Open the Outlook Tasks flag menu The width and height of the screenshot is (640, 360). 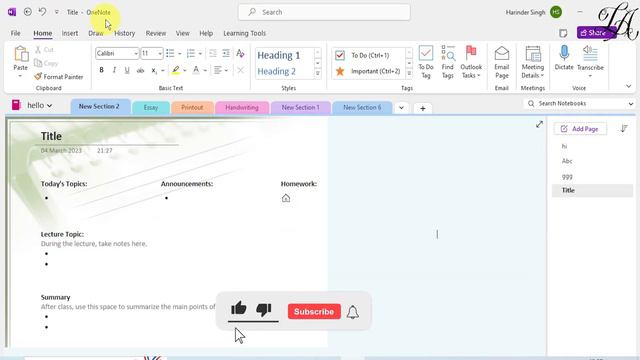(471, 62)
